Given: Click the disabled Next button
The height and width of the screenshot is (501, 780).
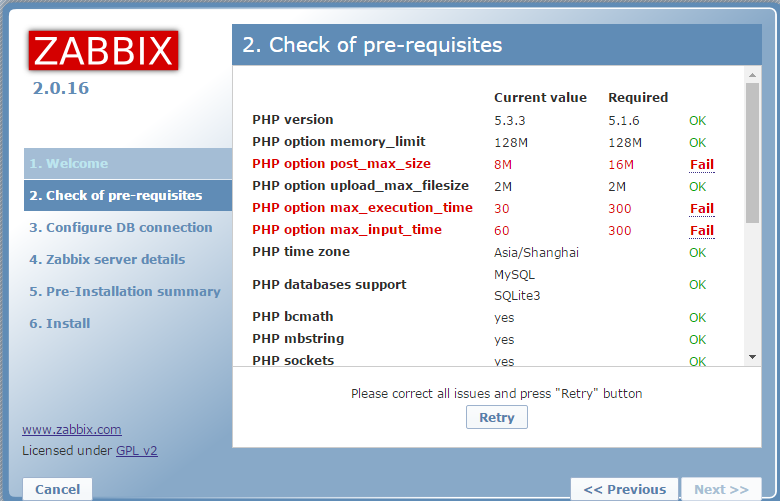Looking at the screenshot, I should 721,489.
